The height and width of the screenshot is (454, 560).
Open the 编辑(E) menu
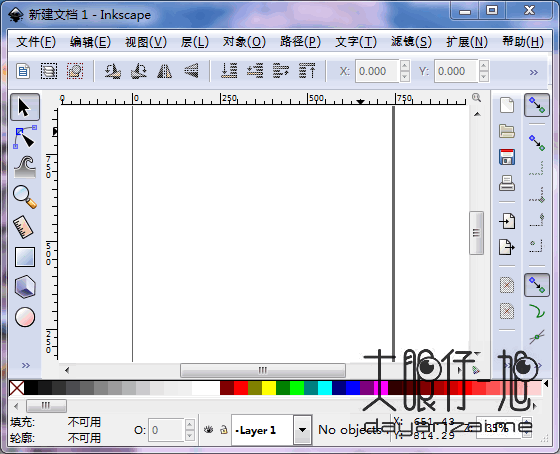point(90,42)
